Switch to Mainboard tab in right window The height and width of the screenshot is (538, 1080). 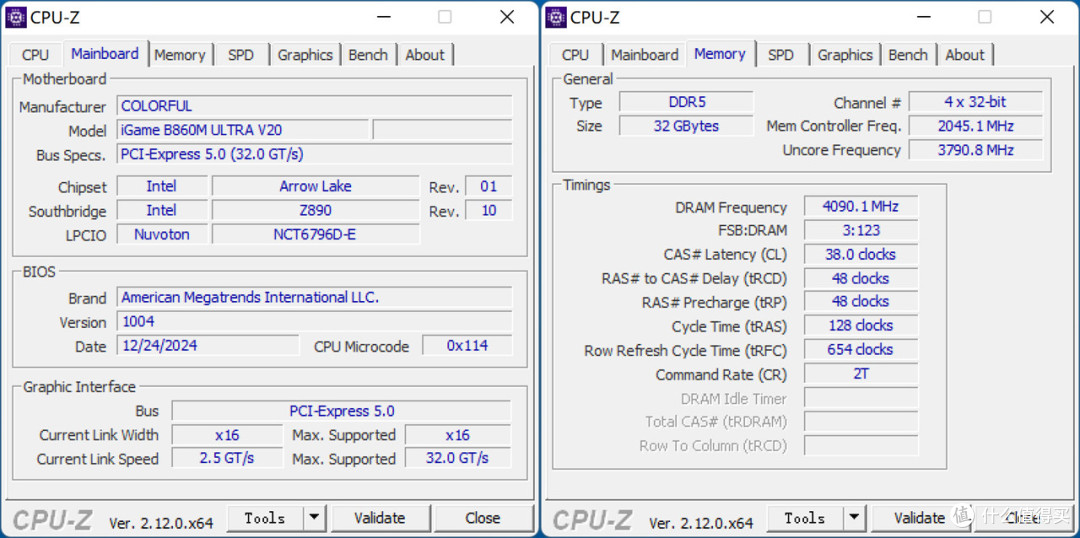(645, 55)
